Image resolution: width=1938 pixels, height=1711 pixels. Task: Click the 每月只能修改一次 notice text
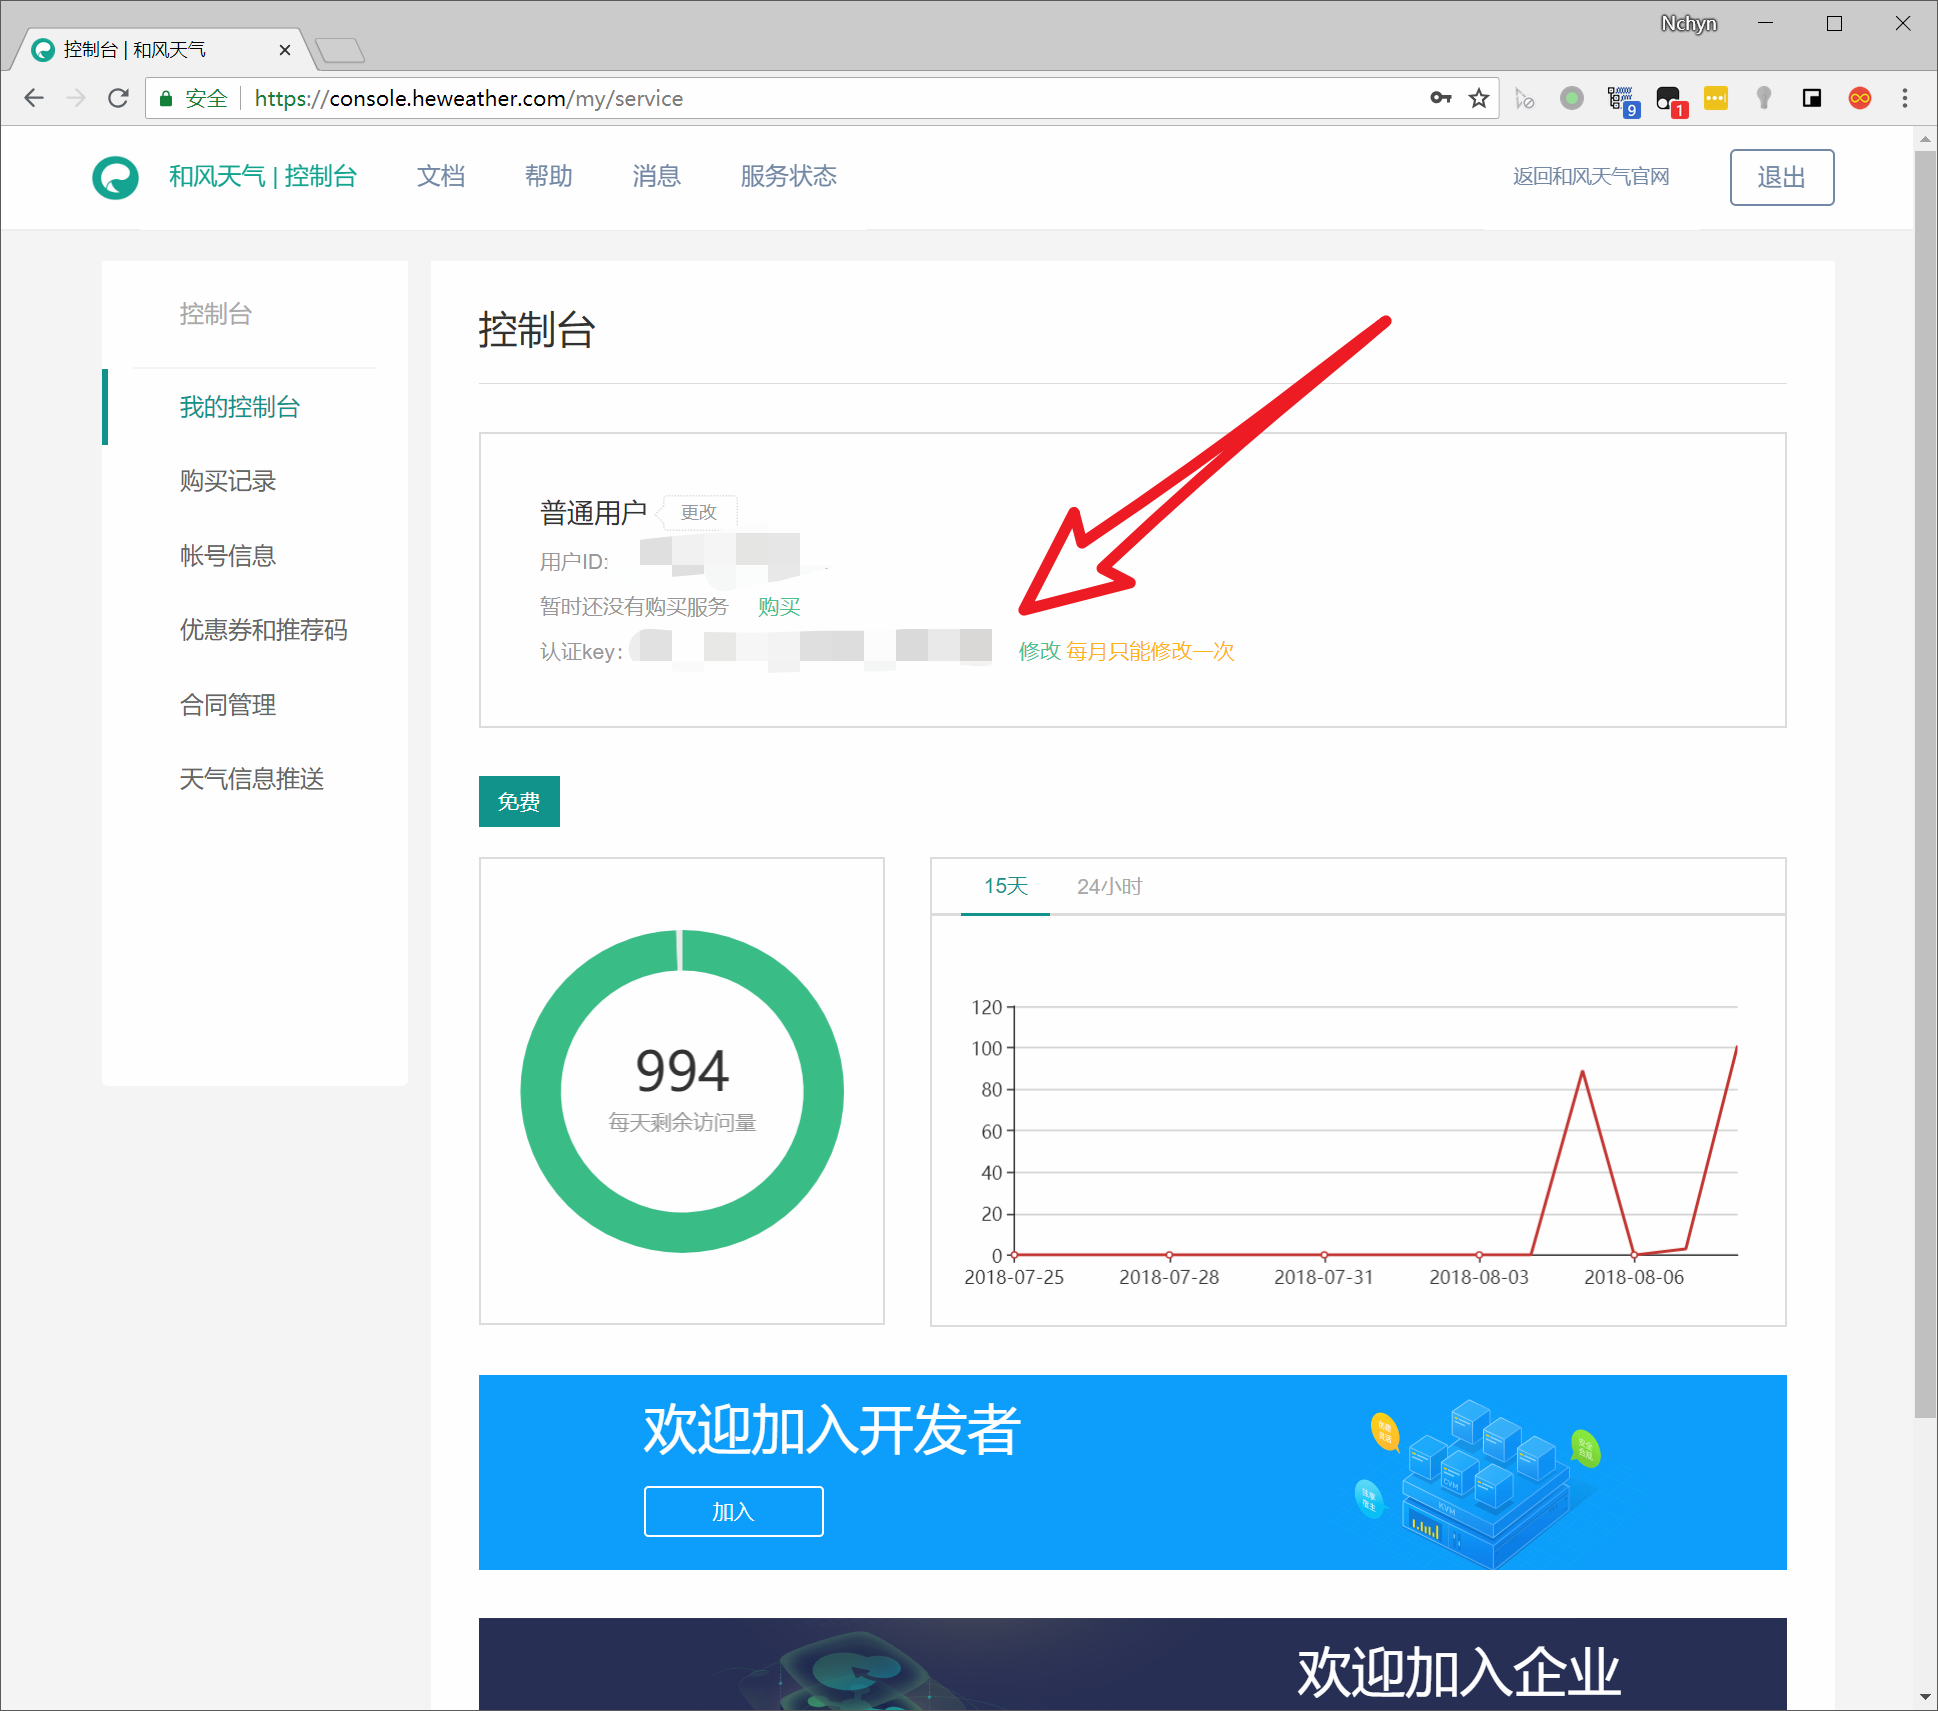1150,651
